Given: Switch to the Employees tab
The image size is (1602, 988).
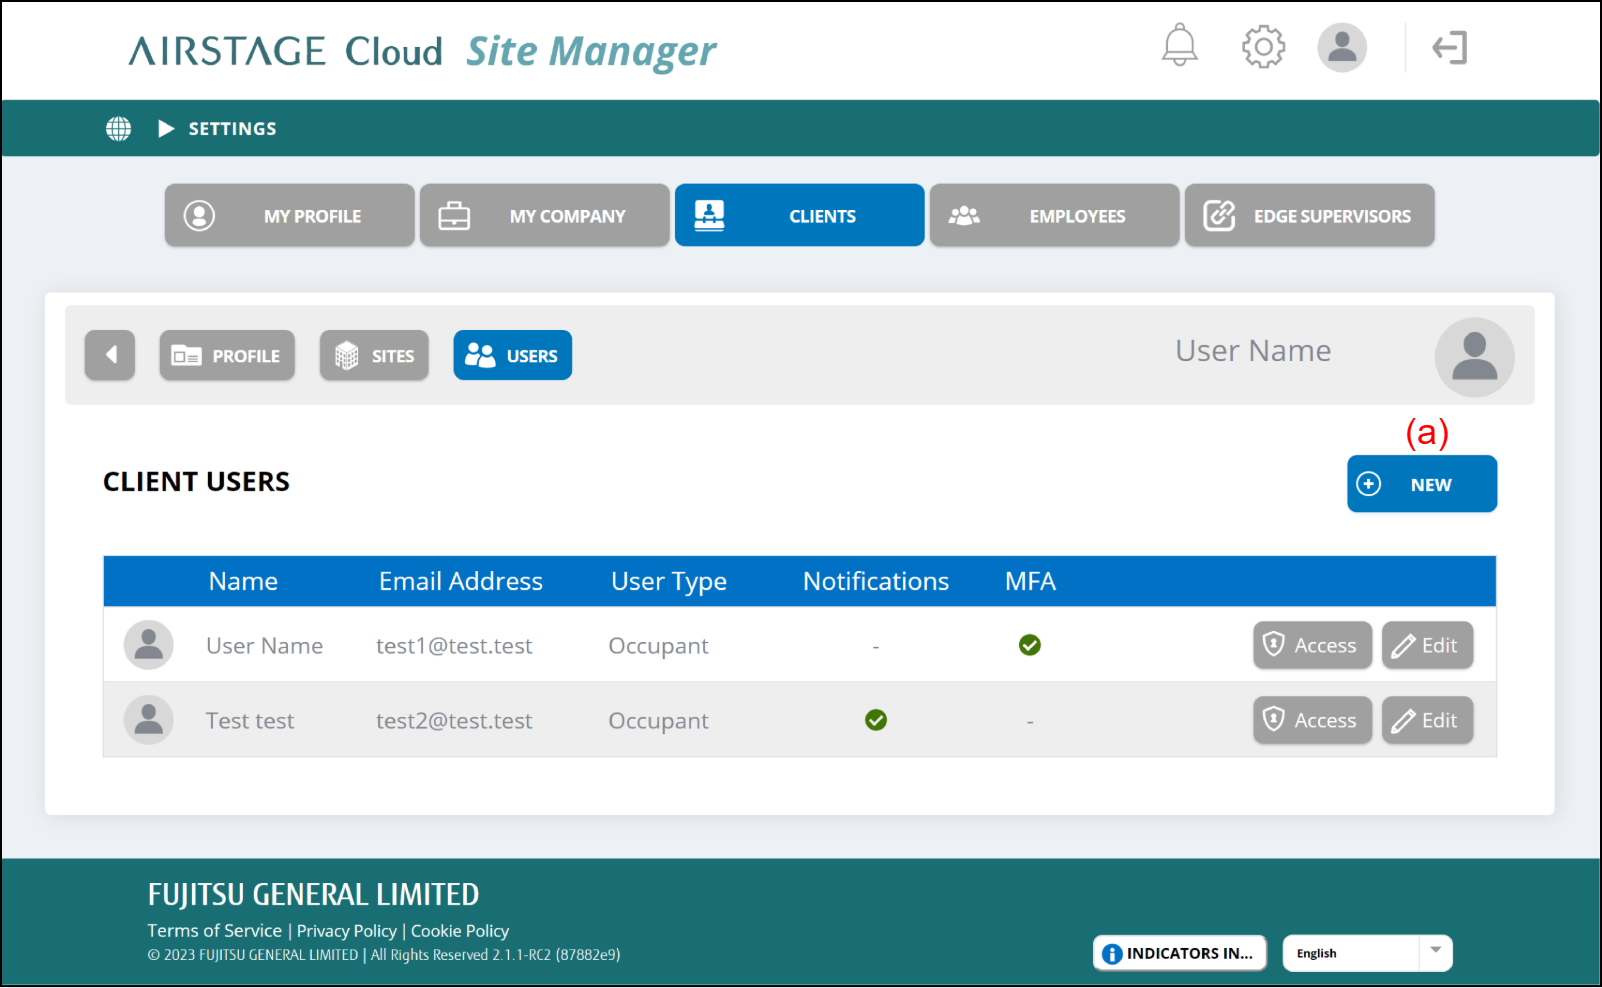Looking at the screenshot, I should click(x=1054, y=215).
